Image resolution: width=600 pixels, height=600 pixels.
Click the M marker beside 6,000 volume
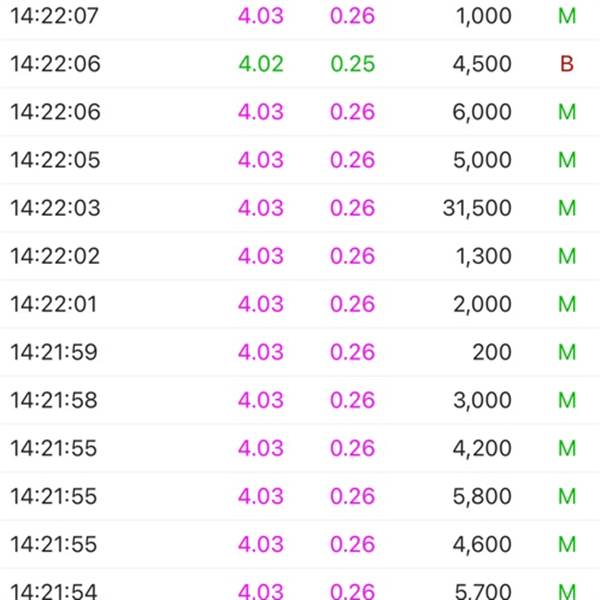pyautogui.click(x=567, y=112)
